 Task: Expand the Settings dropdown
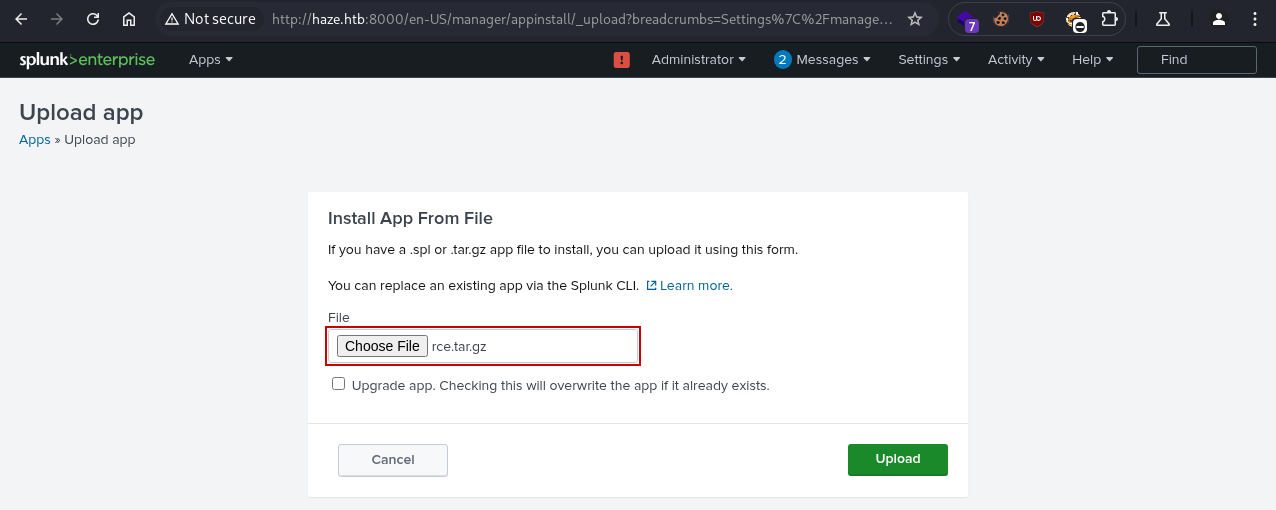[928, 60]
